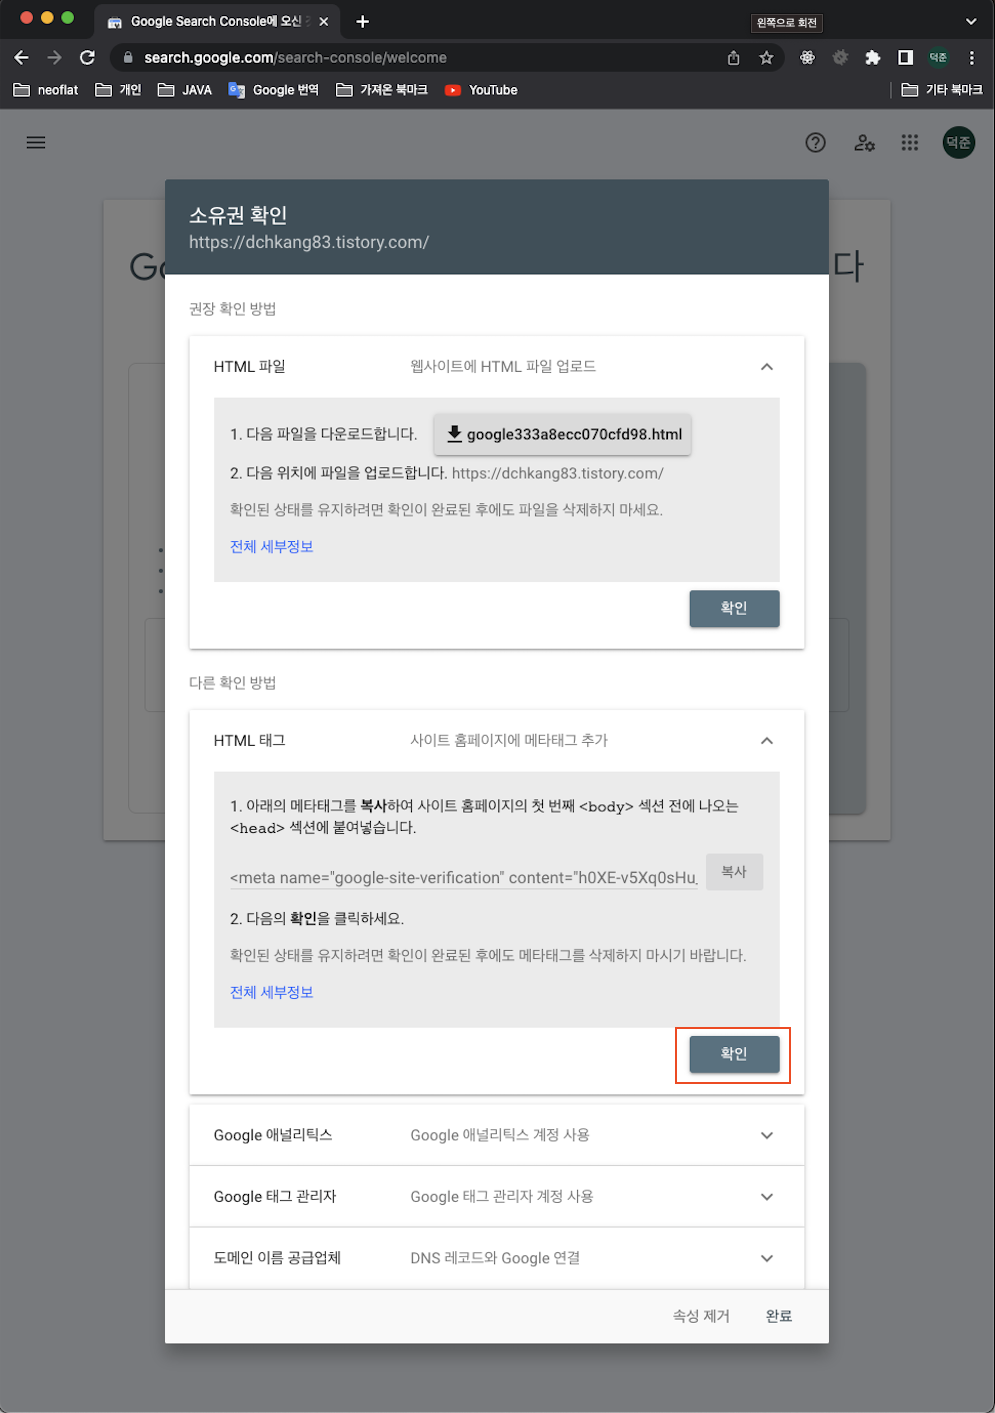Viewport: 995px width, 1413px height.
Task: Click the Chrome profile avatar in toolbar
Action: (938, 58)
